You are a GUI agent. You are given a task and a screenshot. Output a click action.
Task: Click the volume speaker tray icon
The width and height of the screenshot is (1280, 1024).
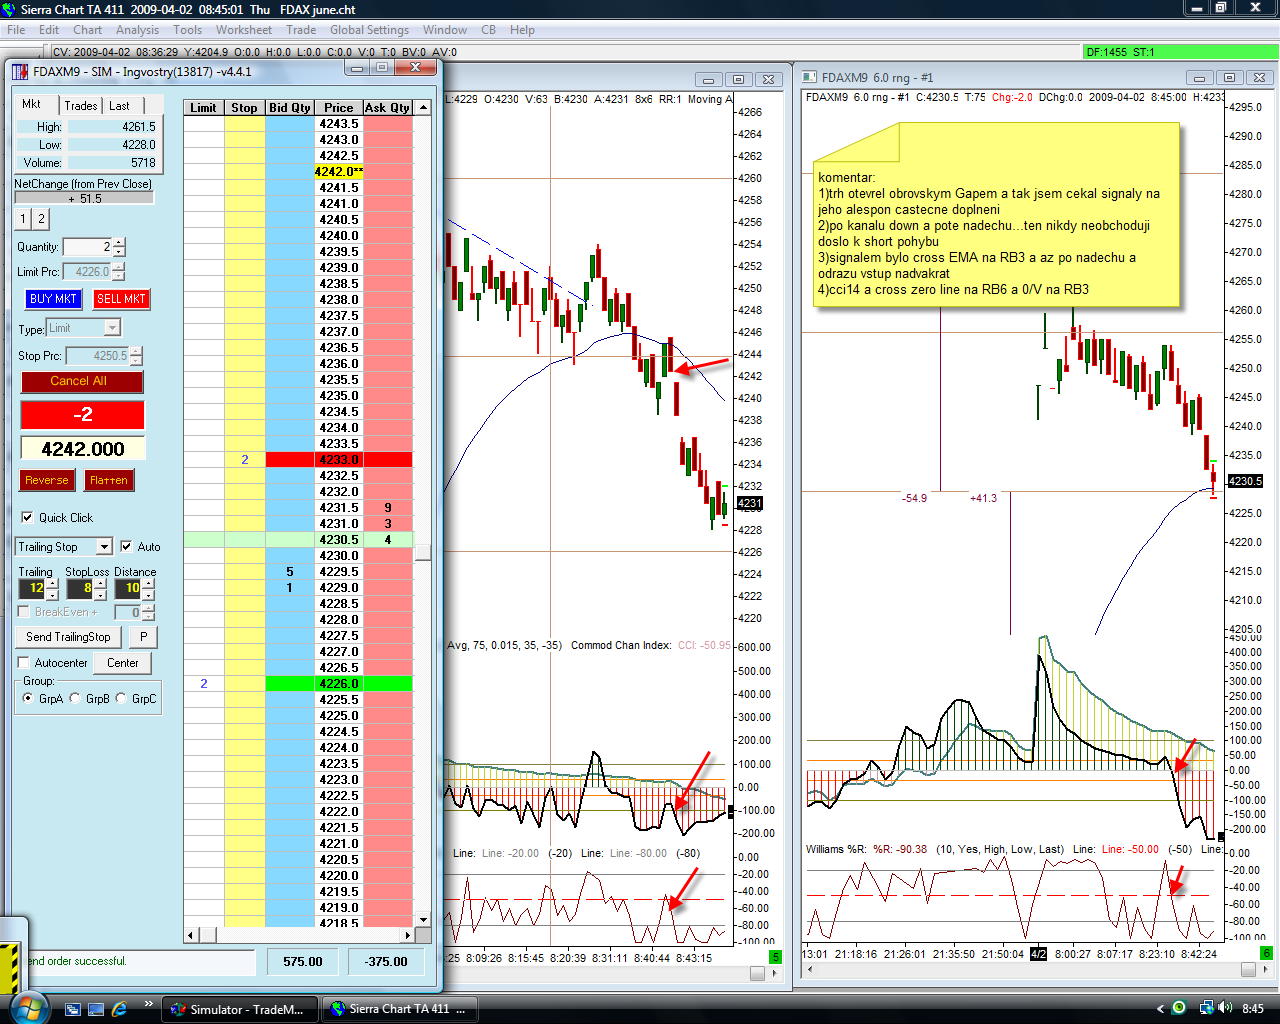pos(1225,1008)
